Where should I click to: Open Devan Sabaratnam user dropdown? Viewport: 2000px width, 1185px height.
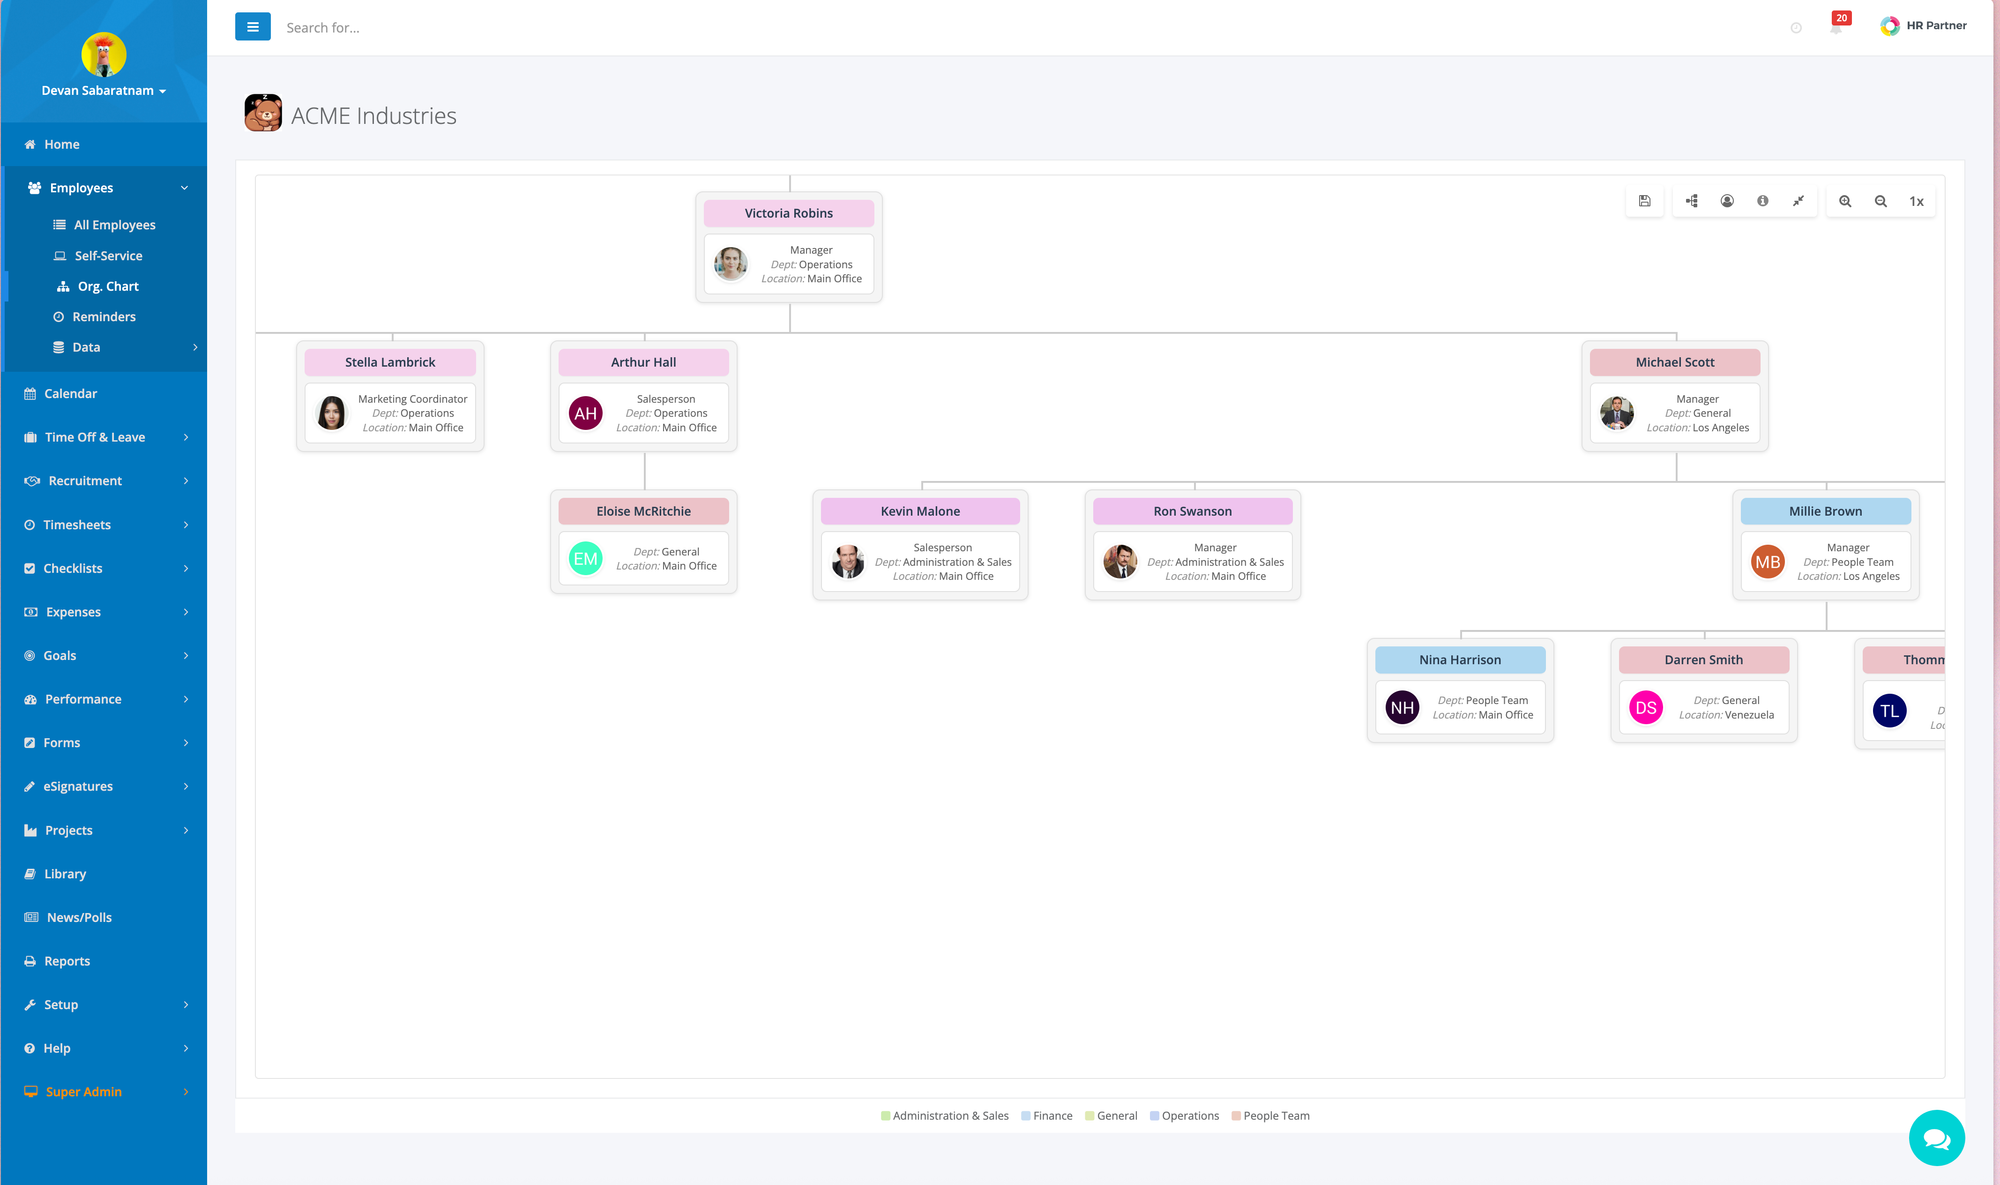click(x=103, y=90)
